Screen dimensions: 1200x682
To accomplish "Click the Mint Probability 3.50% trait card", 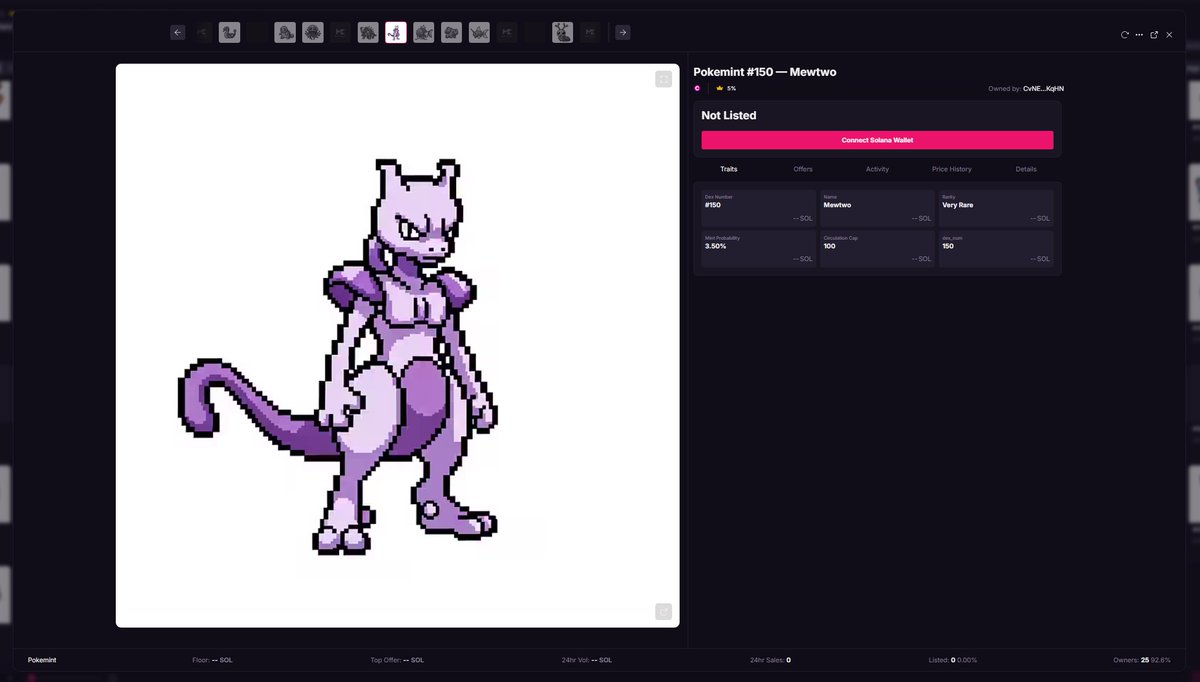I will click(x=758, y=249).
